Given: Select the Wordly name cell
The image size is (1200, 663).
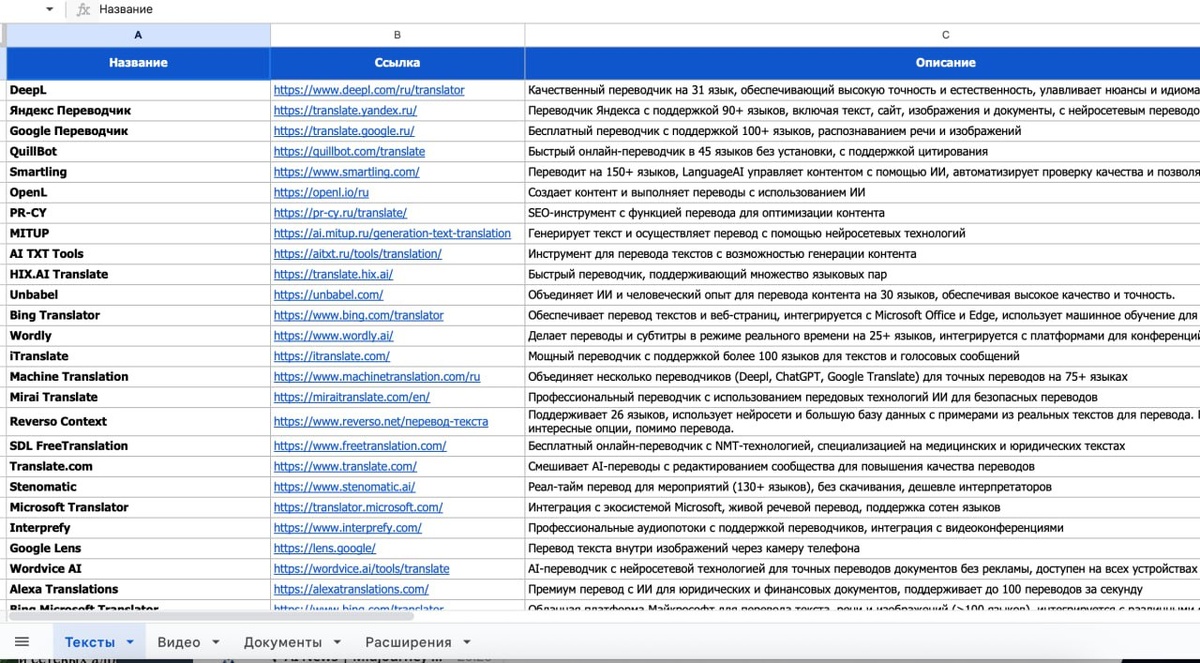Looking at the screenshot, I should (x=138, y=336).
